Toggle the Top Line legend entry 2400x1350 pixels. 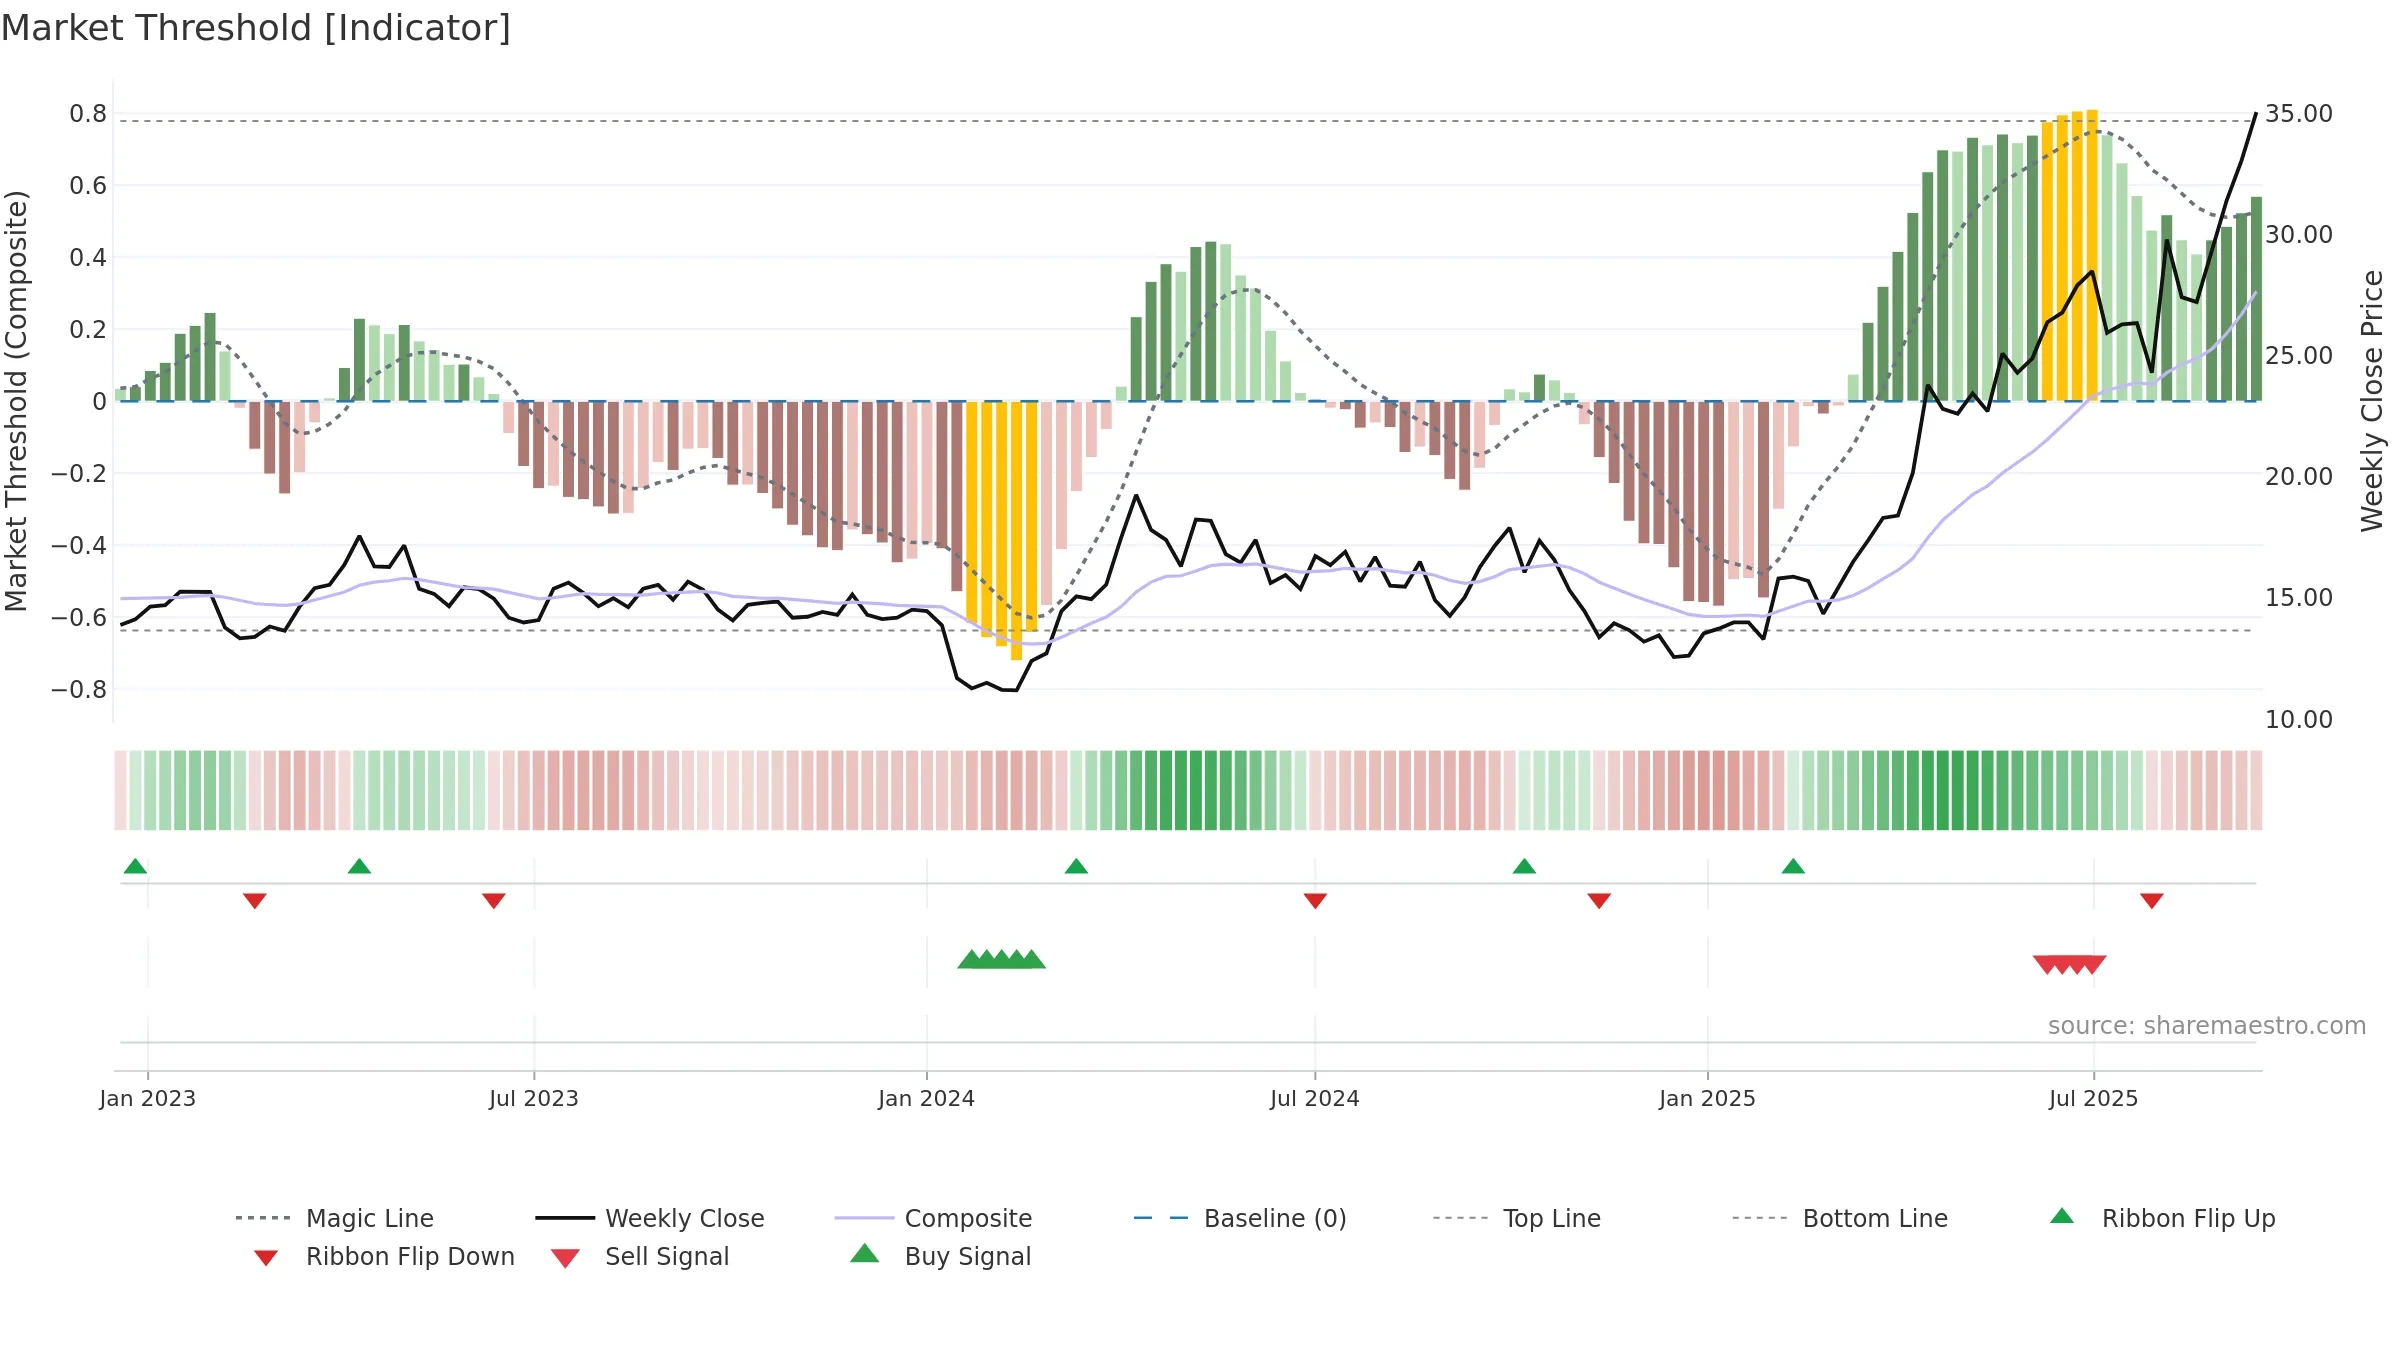click(x=1516, y=1218)
